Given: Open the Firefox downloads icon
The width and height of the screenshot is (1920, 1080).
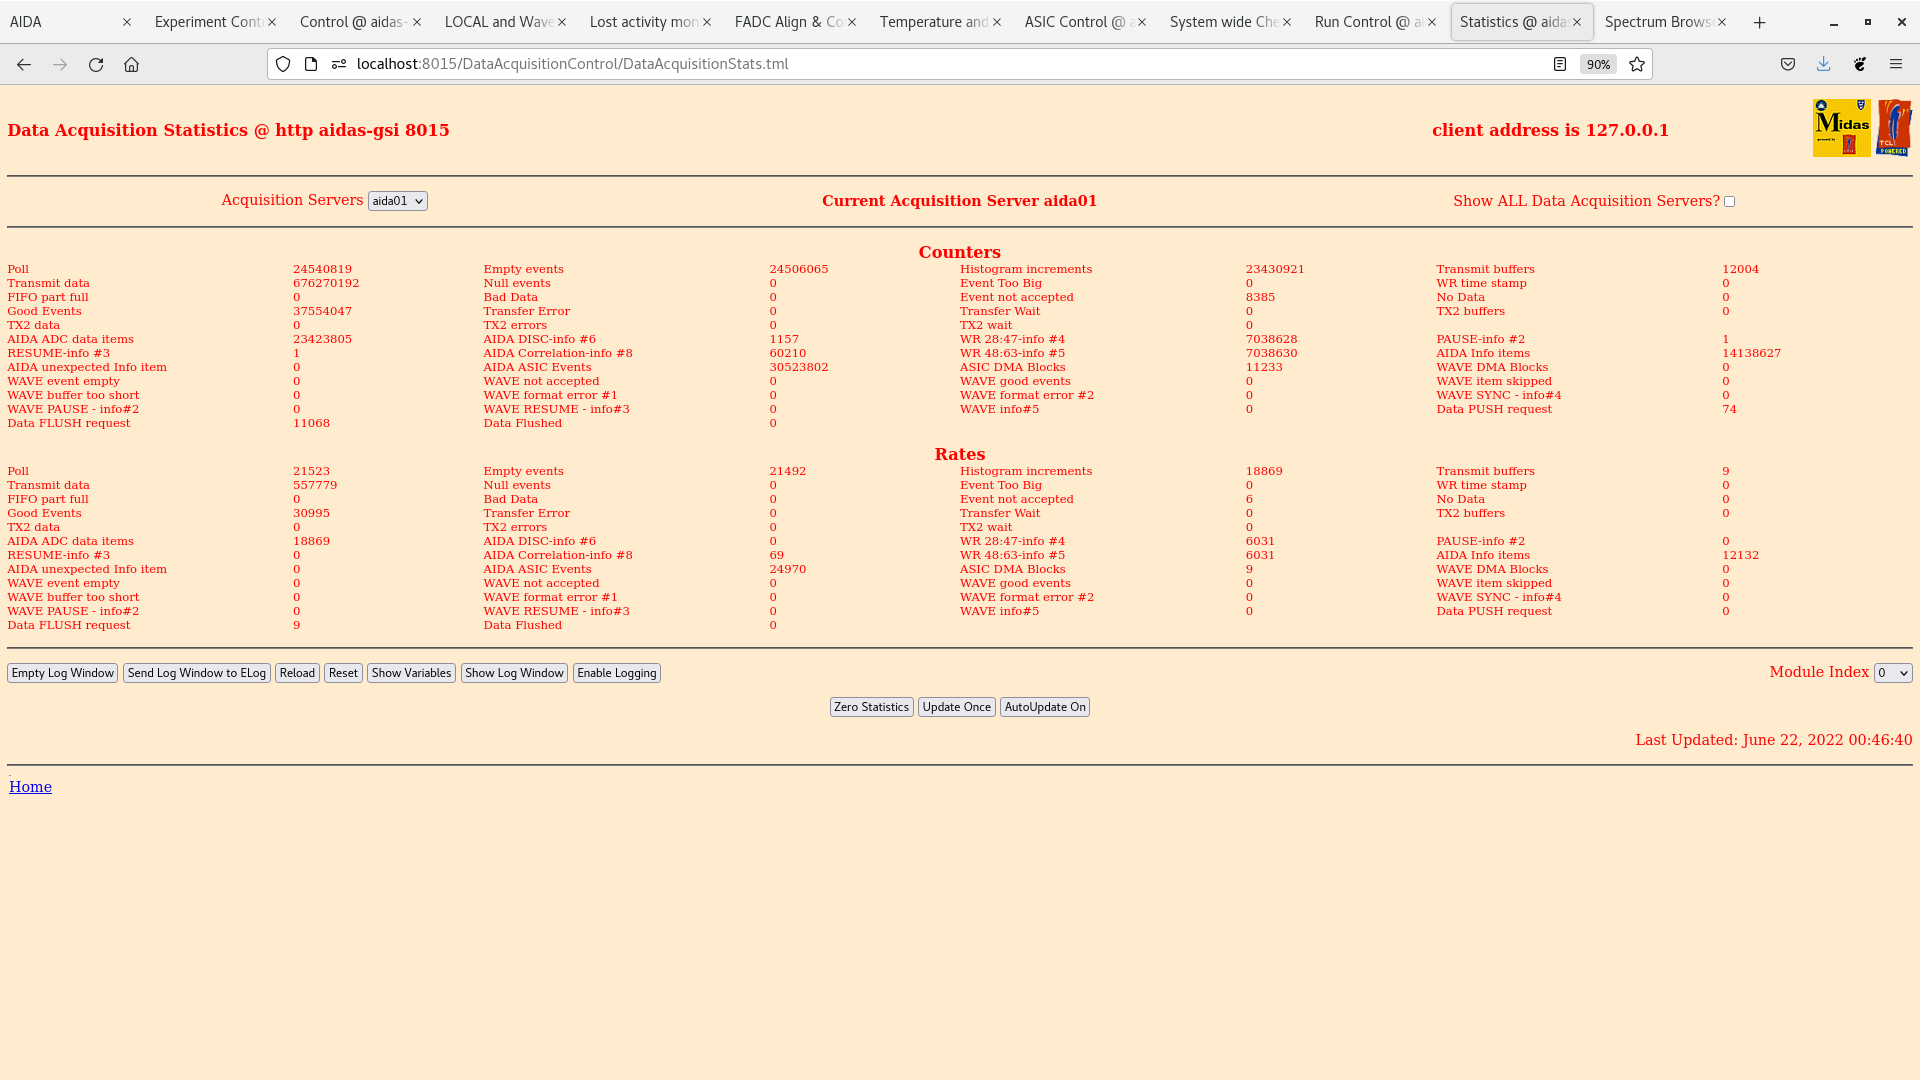Looking at the screenshot, I should [x=1824, y=64].
